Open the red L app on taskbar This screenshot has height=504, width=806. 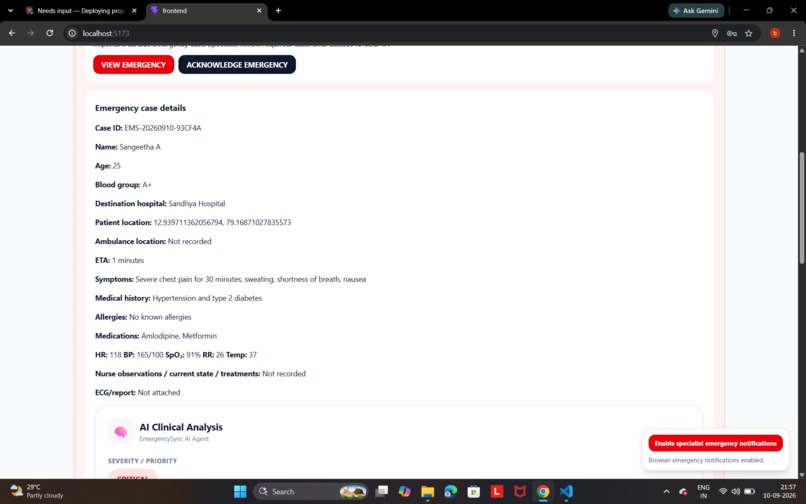tap(497, 492)
